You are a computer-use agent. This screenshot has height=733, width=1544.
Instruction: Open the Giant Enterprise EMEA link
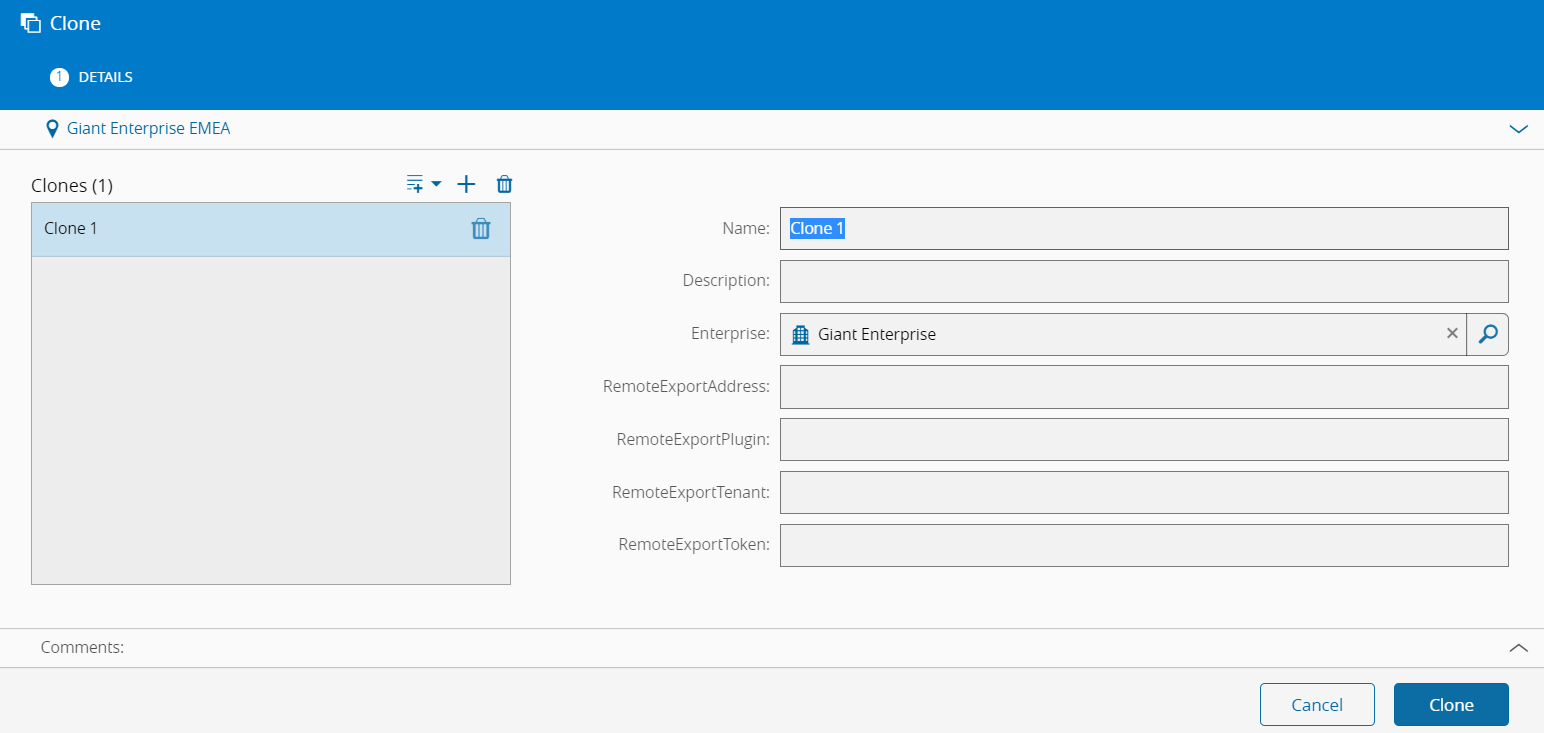pos(148,129)
